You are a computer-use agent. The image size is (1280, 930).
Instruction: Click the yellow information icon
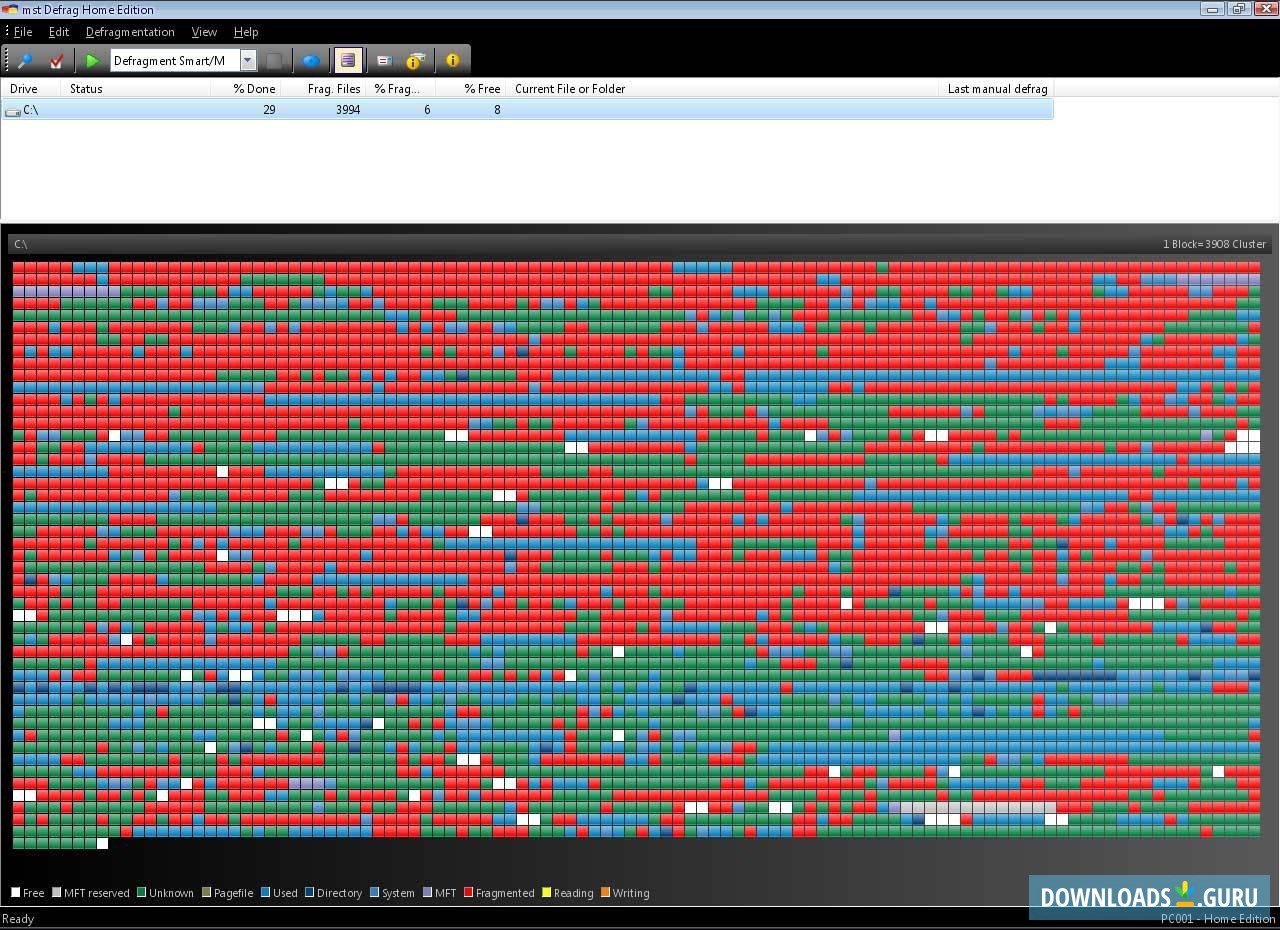452,61
